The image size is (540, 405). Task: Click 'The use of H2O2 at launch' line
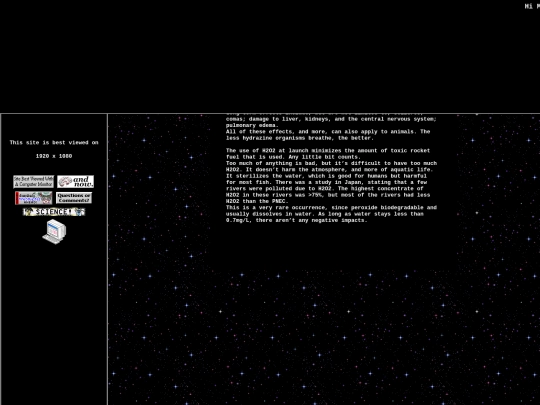328,150
